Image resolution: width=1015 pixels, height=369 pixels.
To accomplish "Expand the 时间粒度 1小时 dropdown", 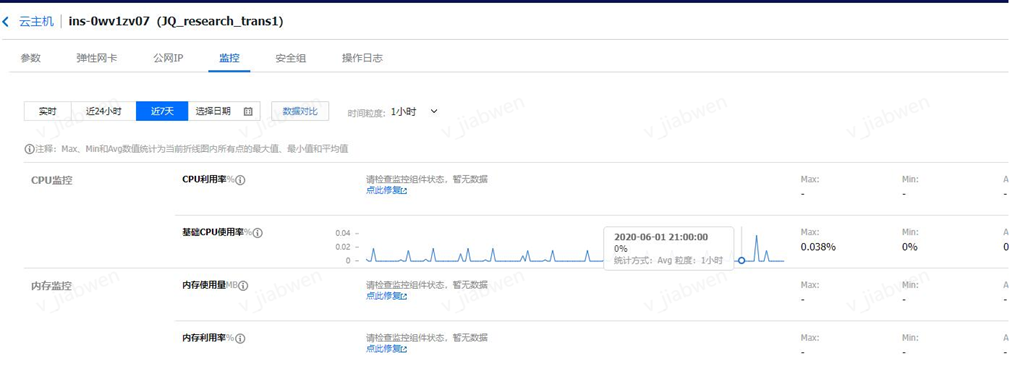I will pos(414,111).
